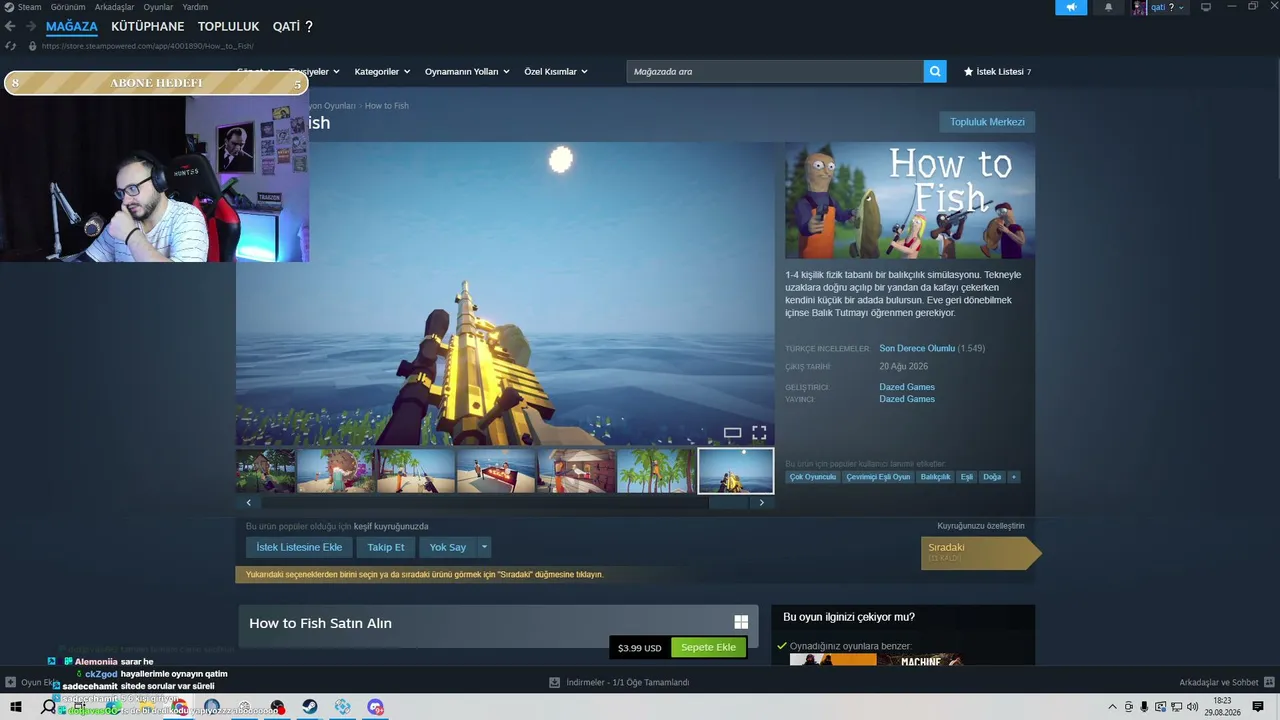Open Steam announcements megaphone button
1280x720 pixels.
[x=1071, y=7]
